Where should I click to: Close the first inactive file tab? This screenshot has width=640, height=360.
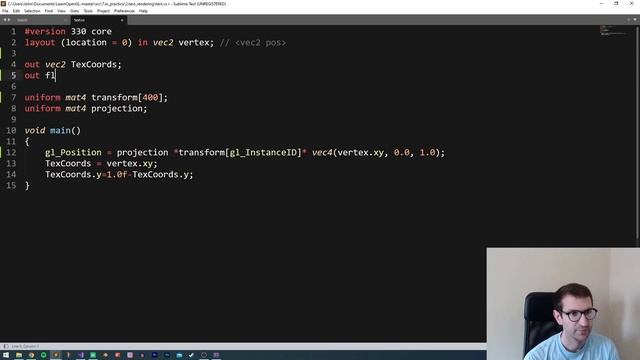click(x=65, y=20)
